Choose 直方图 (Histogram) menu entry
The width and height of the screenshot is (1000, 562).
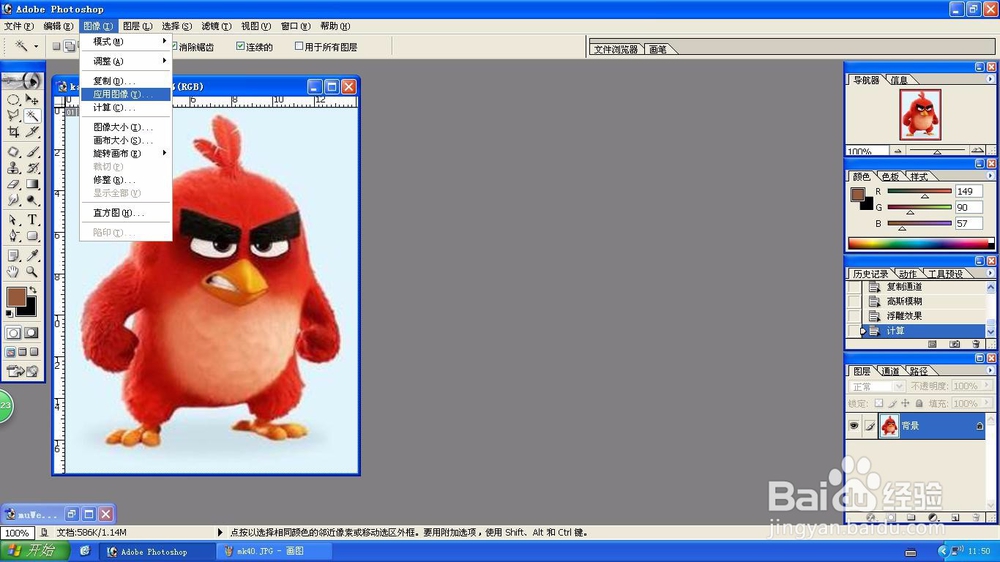(x=126, y=213)
